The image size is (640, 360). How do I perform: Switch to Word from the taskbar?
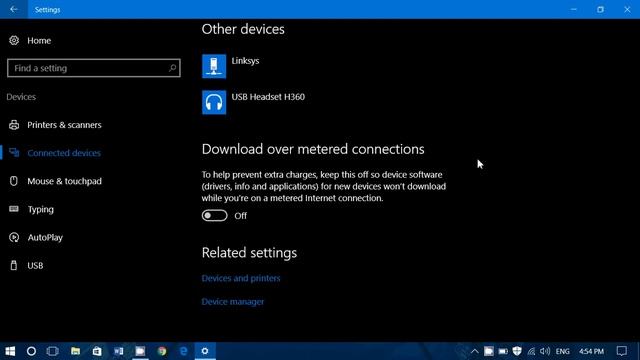click(x=119, y=351)
